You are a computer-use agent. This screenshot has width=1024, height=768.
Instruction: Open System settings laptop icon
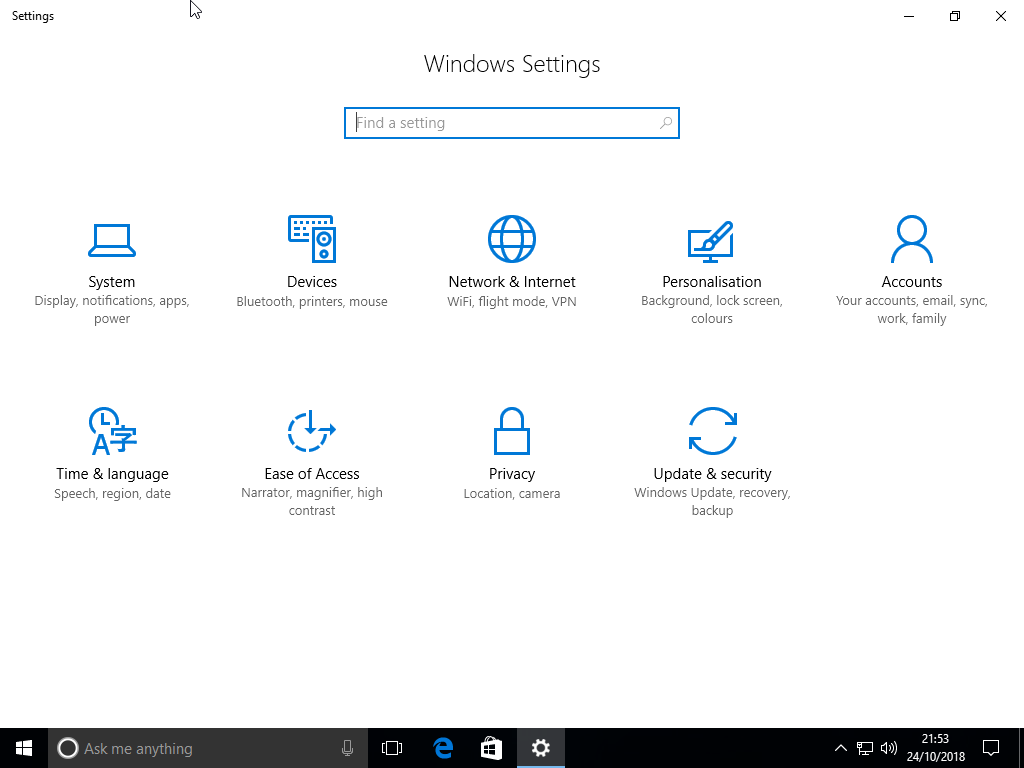(x=112, y=240)
